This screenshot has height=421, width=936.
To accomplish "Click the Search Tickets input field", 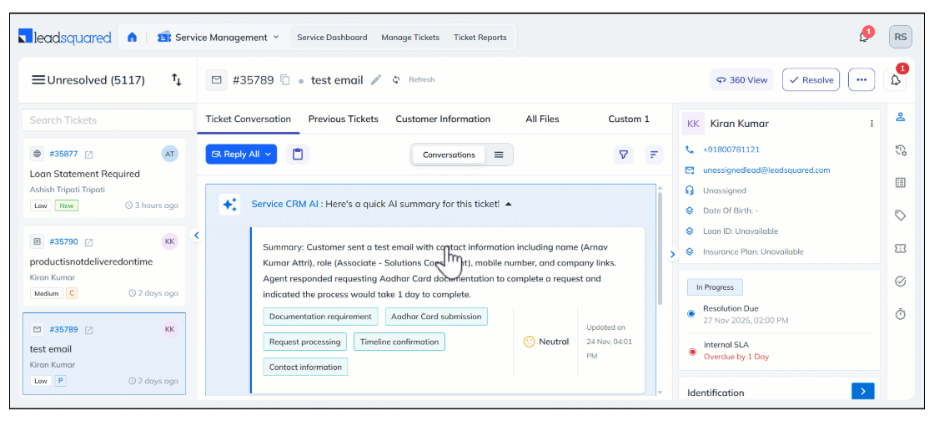I will (108, 120).
